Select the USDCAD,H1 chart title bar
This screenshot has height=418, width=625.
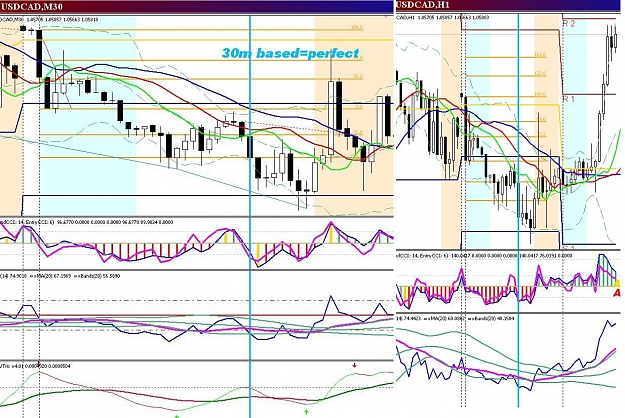509,5
